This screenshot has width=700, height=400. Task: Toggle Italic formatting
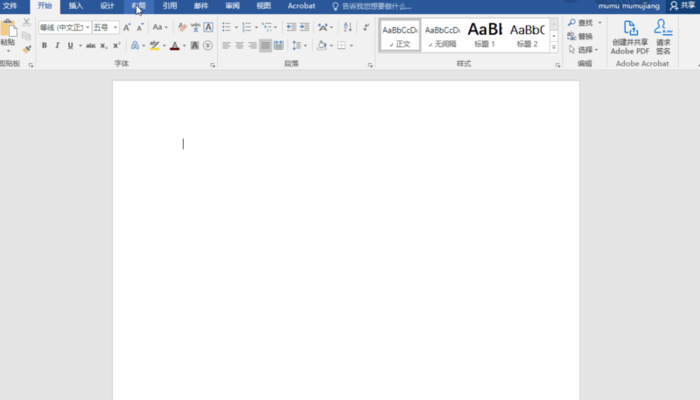click(x=57, y=45)
